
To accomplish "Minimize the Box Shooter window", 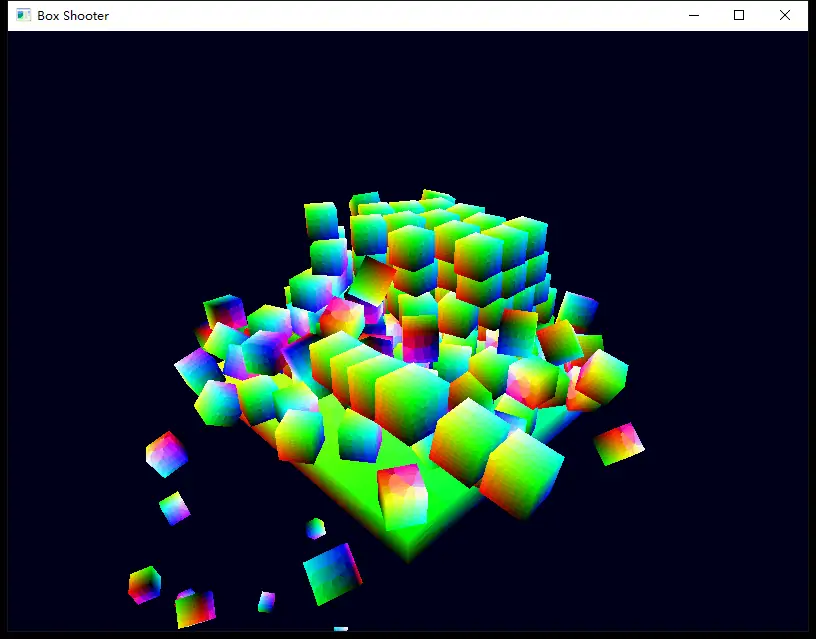I will 693,15.
